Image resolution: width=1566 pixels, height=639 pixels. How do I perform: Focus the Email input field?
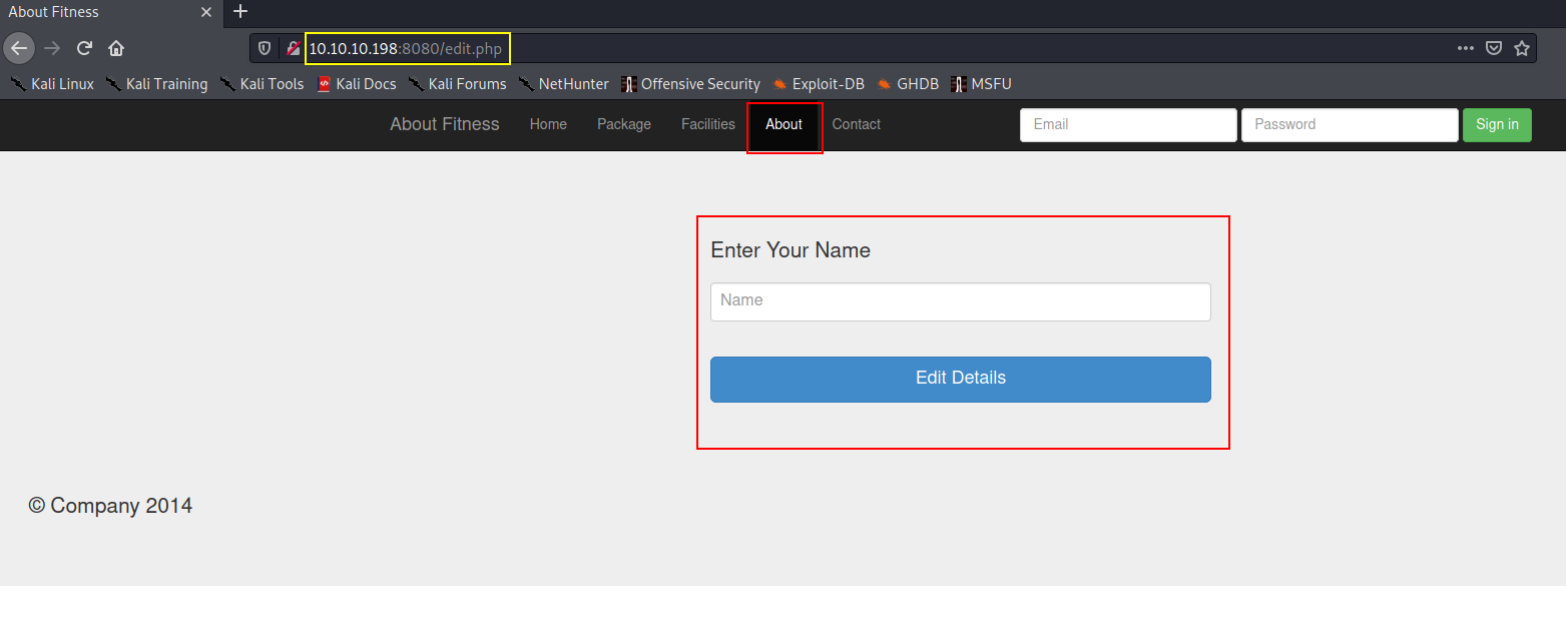coord(1128,125)
